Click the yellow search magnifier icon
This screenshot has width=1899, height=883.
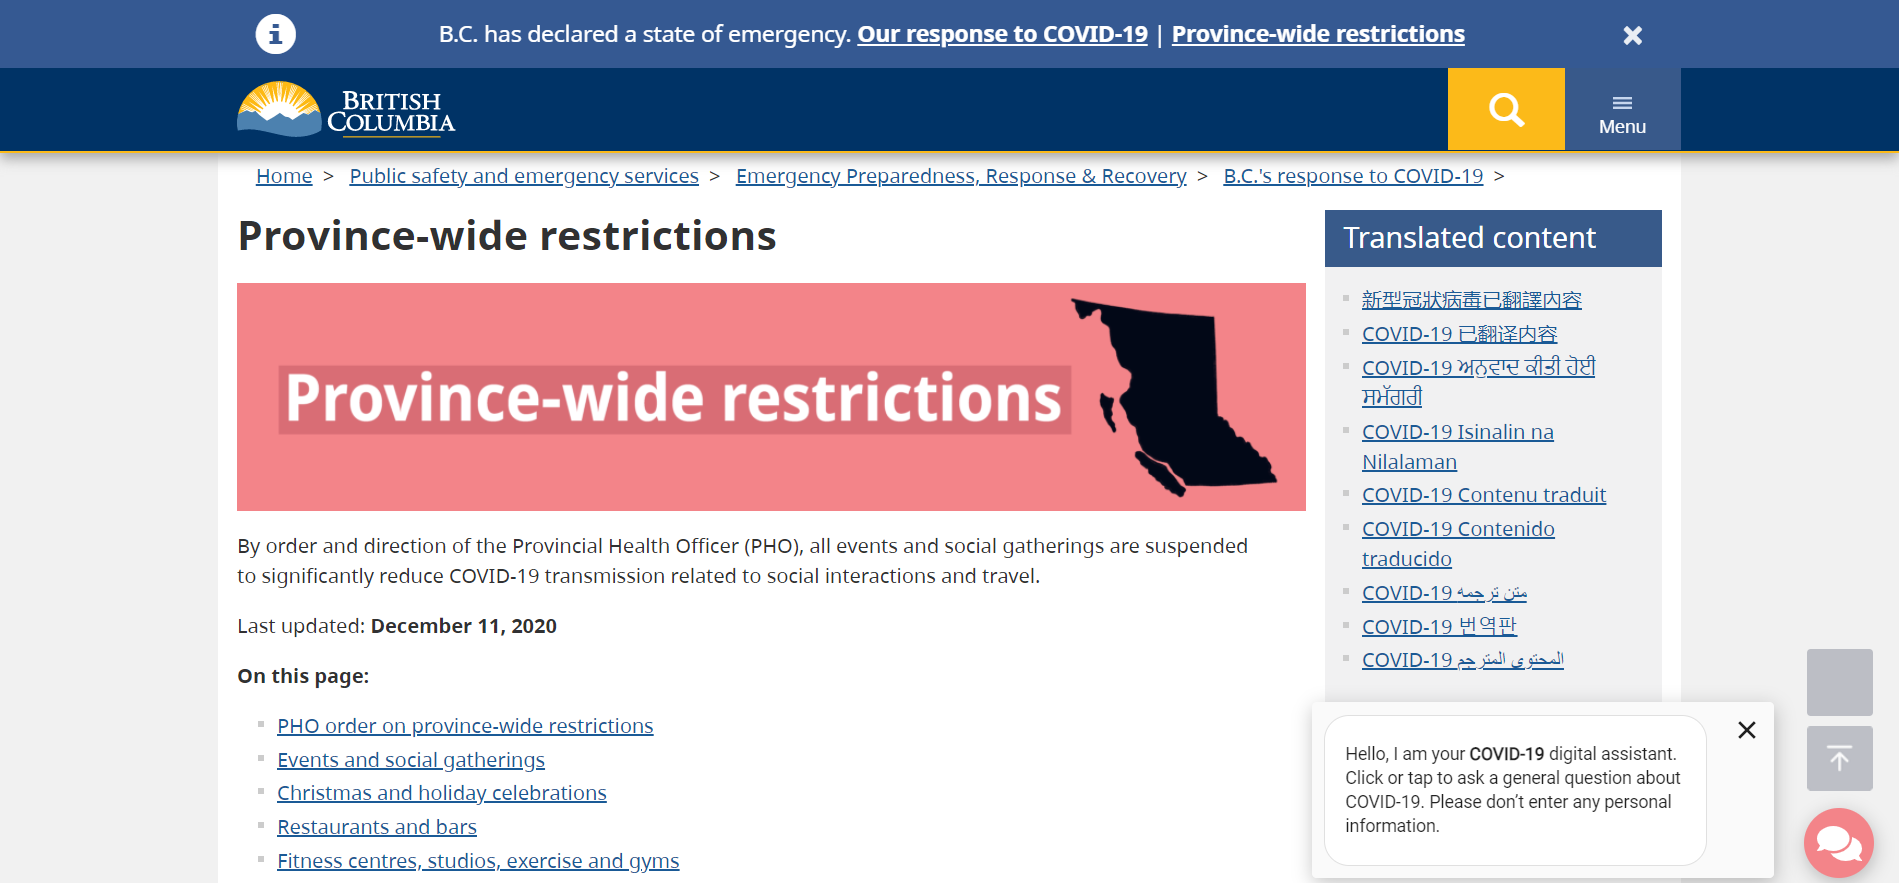[1505, 109]
